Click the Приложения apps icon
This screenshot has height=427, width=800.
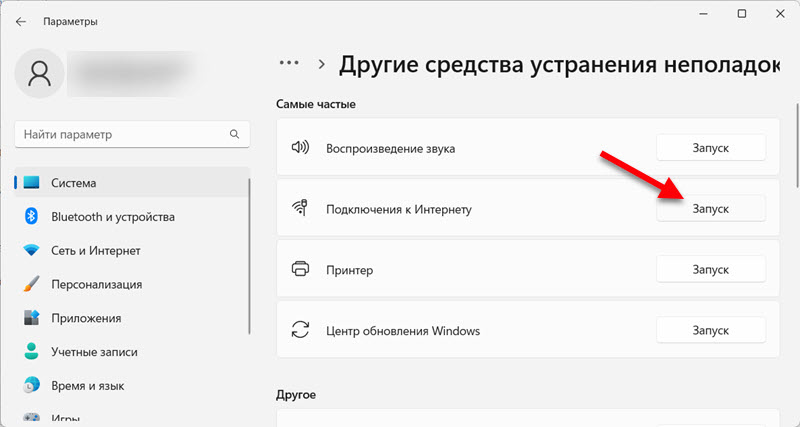tap(31, 318)
